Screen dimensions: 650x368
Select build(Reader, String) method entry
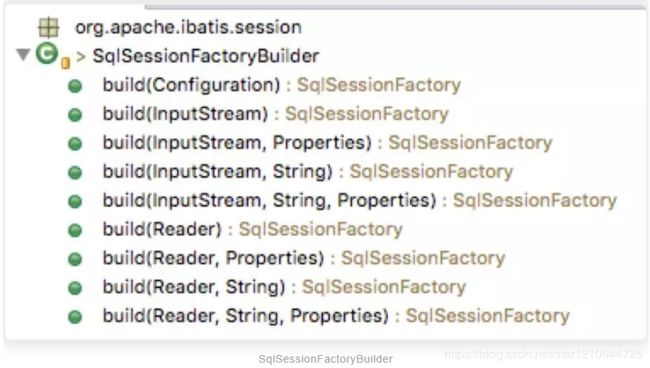[284, 287]
